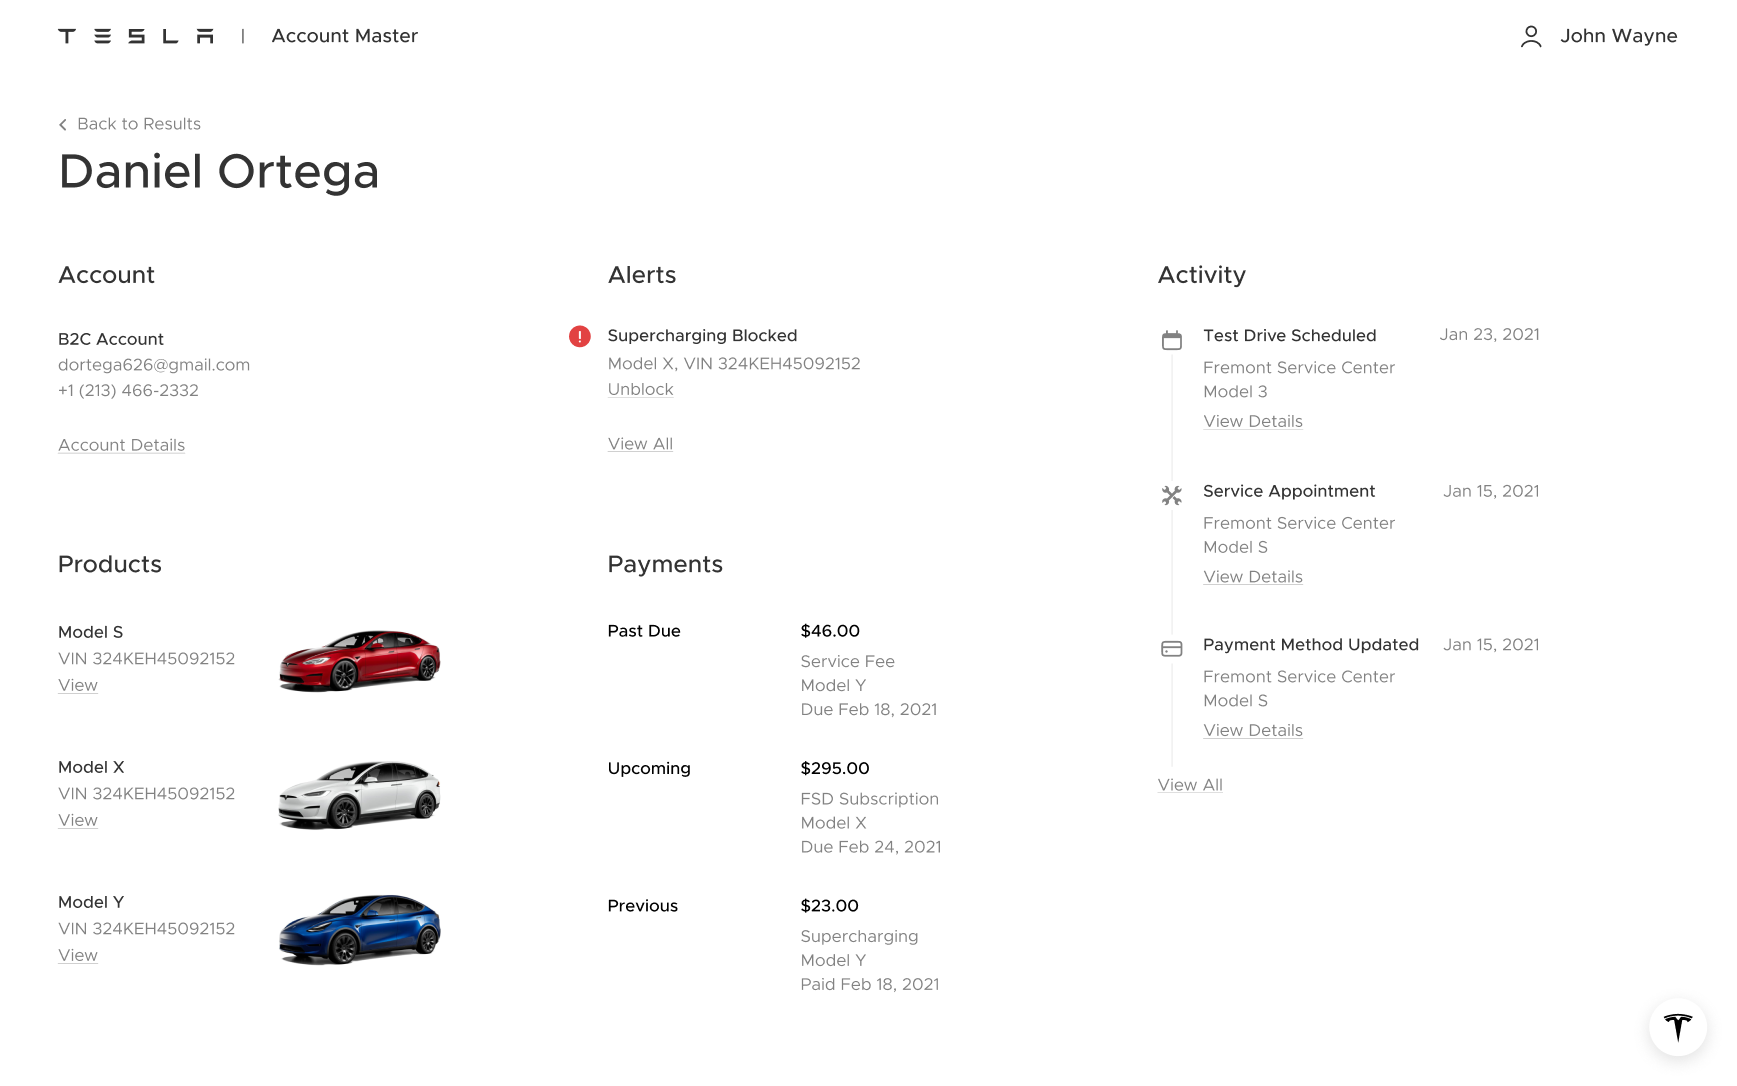This screenshot has height=1086, width=1737.
Task: Click the credit card icon for Payment Method Updated
Action: [1171, 649]
